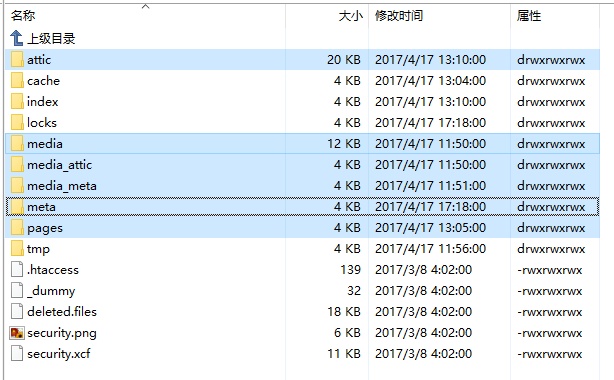This screenshot has height=380, width=614.
Task: Select the pages folder name
Action: click(45, 228)
